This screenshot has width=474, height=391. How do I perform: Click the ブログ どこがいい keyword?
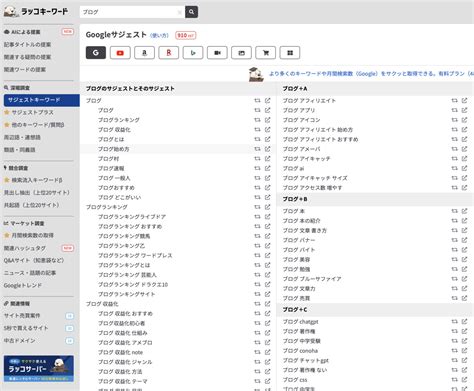point(119,197)
